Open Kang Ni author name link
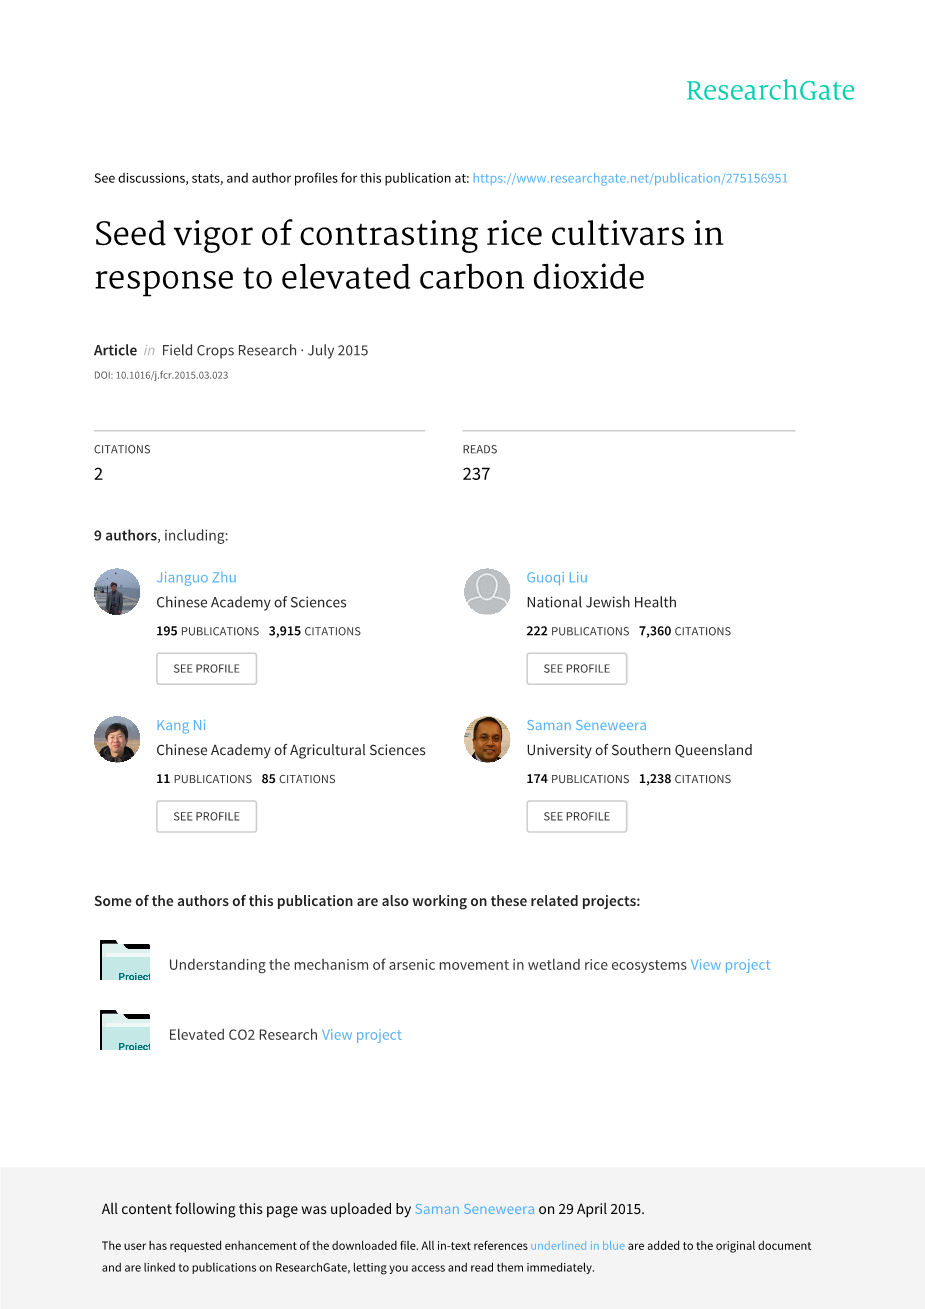925x1309 pixels. click(x=181, y=725)
